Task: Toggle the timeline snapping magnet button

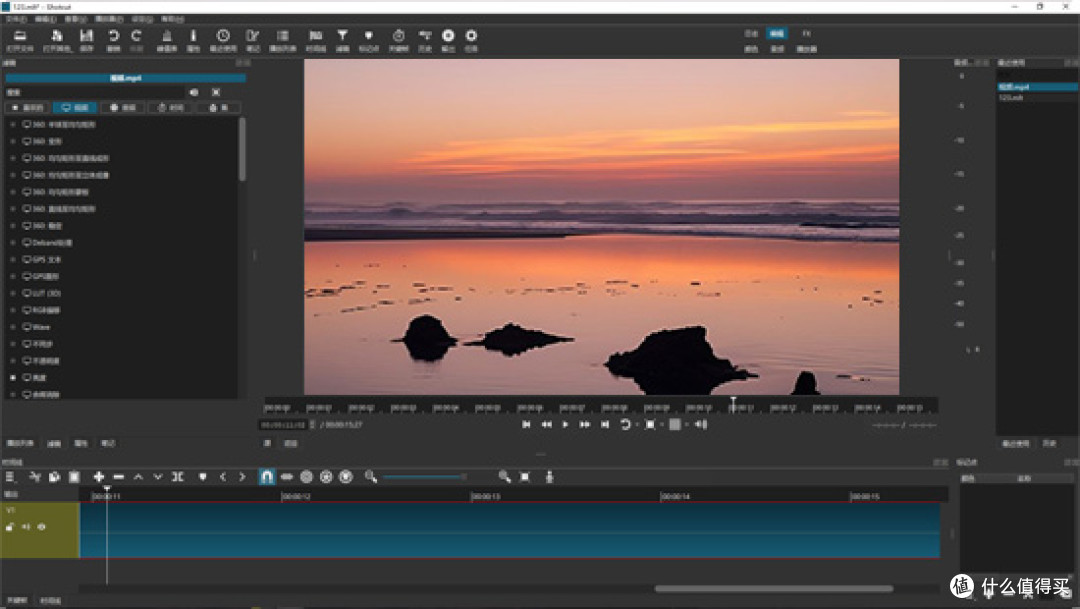Action: (x=267, y=477)
